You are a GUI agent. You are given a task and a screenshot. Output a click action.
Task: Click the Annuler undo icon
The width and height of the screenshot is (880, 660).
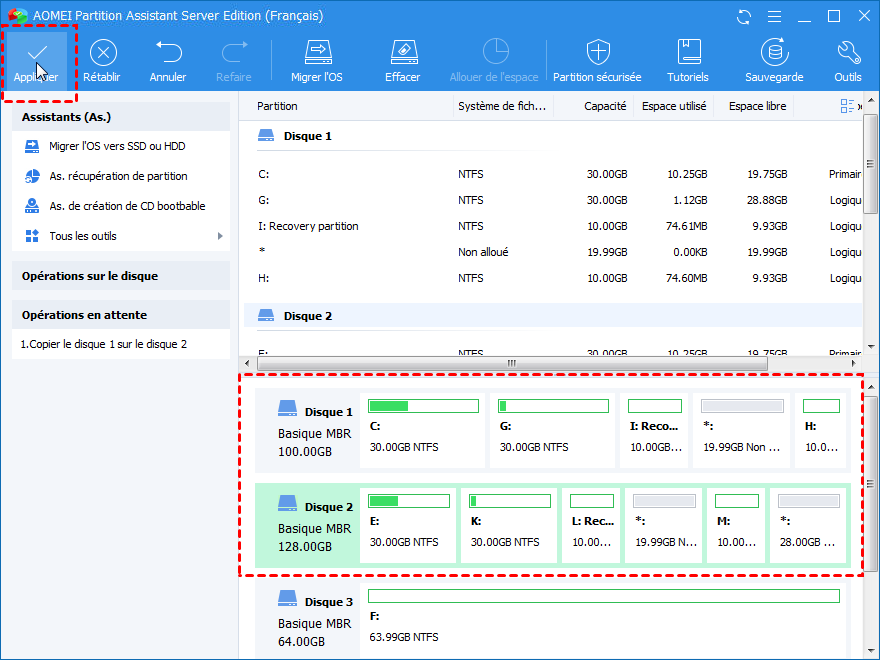(168, 52)
